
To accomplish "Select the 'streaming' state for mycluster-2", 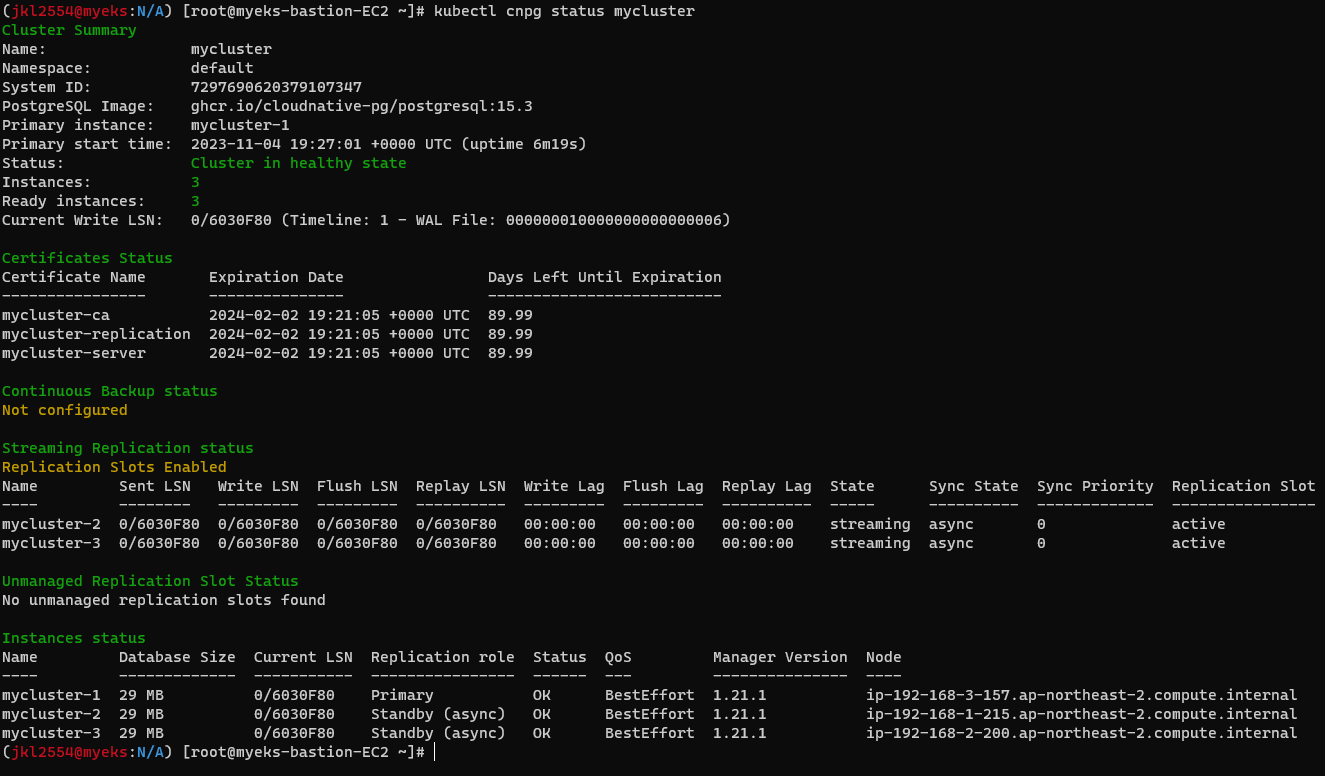I will 870,524.
